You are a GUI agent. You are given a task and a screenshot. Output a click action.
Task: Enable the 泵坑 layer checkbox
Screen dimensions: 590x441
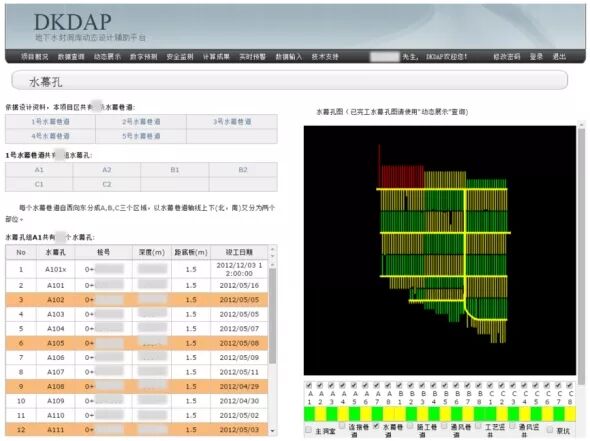550,429
